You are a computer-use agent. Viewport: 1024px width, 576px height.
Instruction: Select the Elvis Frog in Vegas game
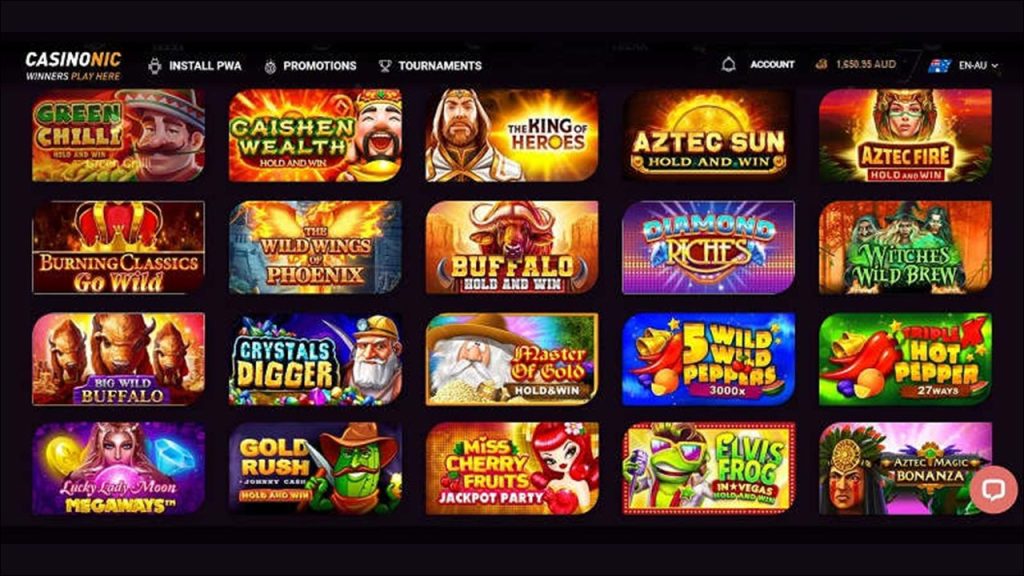pos(708,468)
